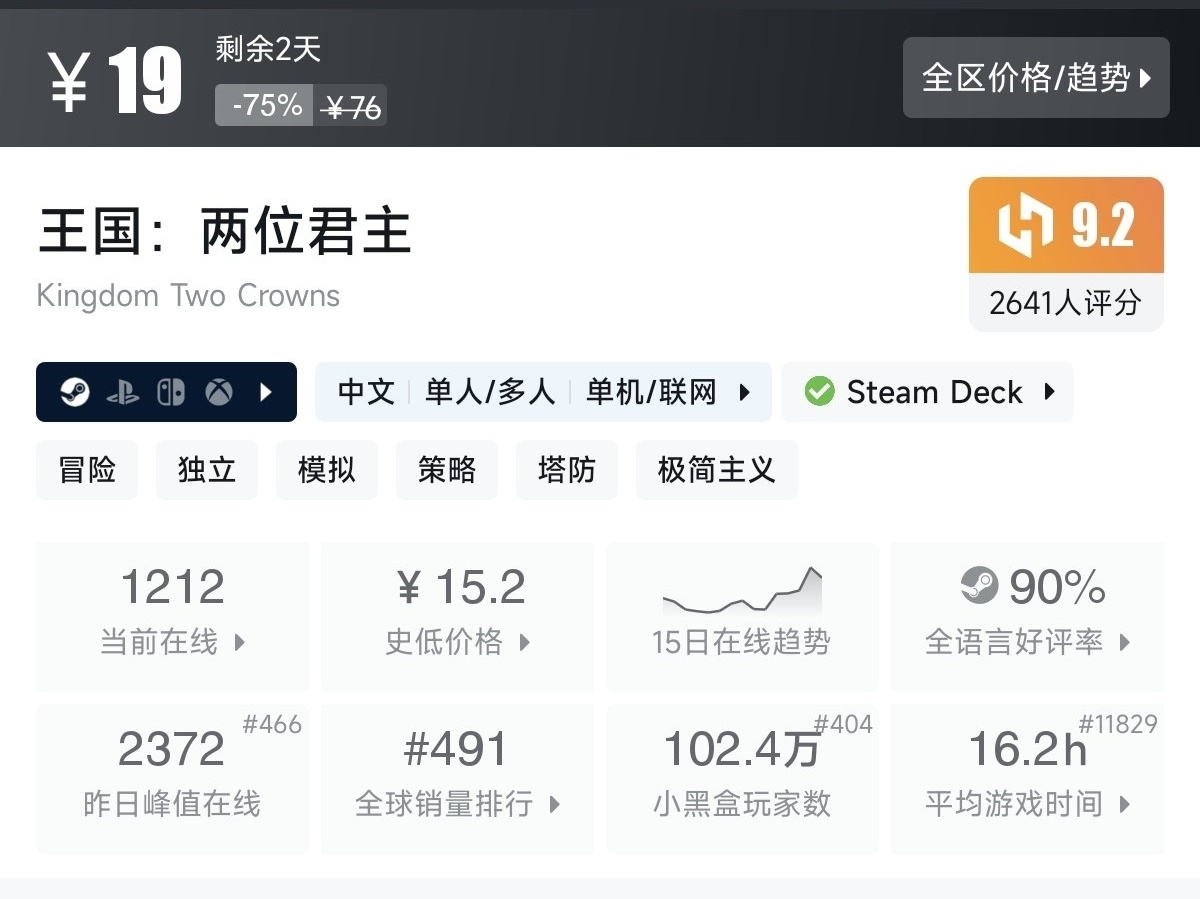1200x899 pixels.
Task: Click the green Steam Deck verified checkmark
Action: (x=819, y=392)
